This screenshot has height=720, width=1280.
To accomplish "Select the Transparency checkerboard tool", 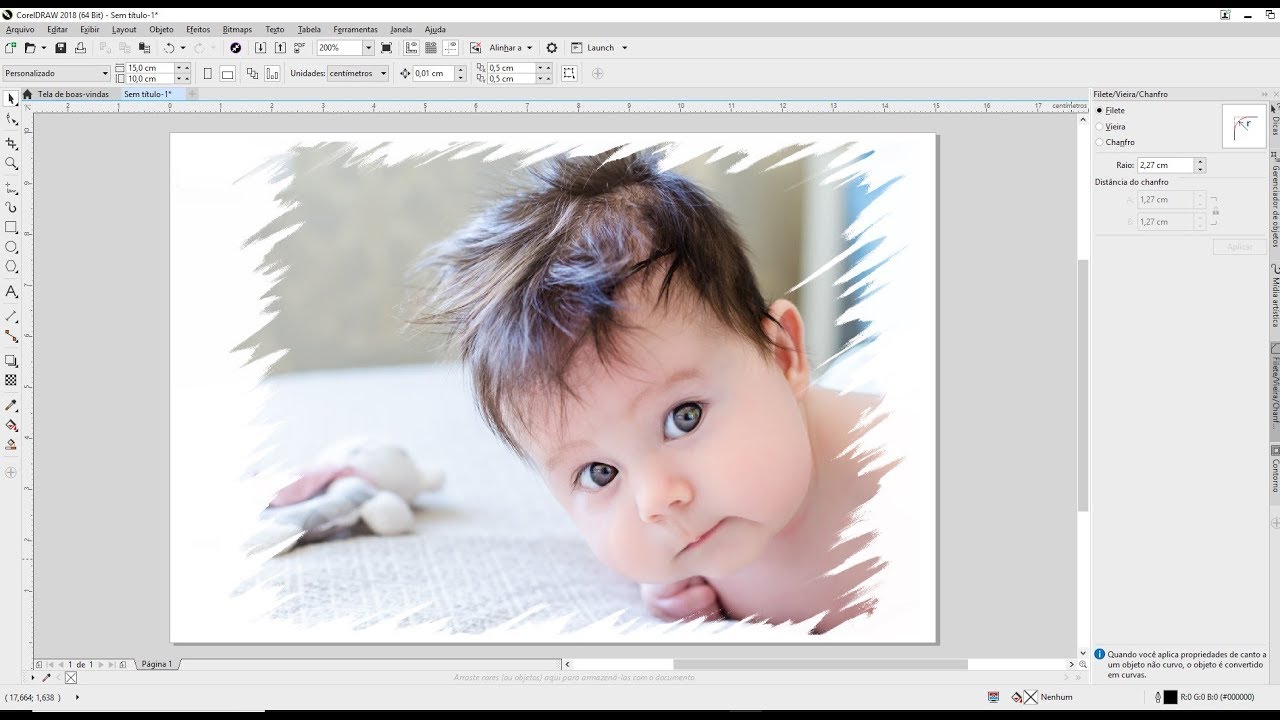I will (11, 380).
